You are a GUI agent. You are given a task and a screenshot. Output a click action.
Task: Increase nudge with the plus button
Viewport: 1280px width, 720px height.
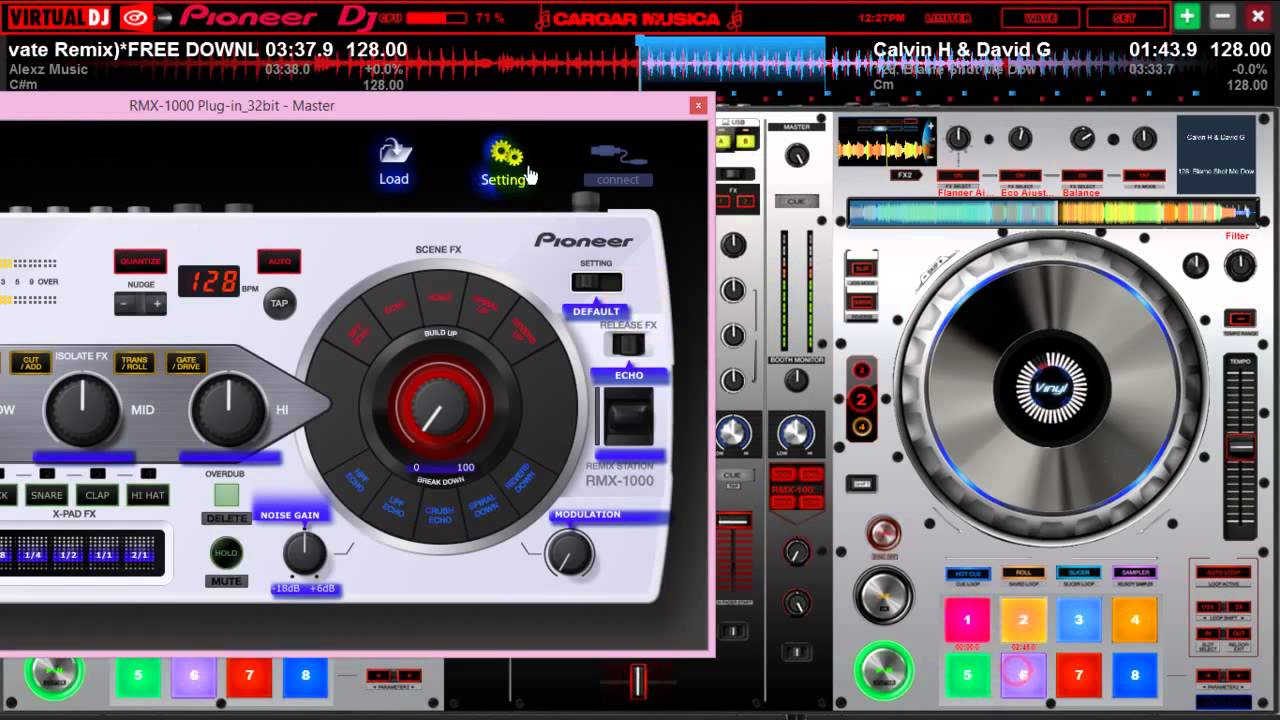pyautogui.click(x=156, y=304)
